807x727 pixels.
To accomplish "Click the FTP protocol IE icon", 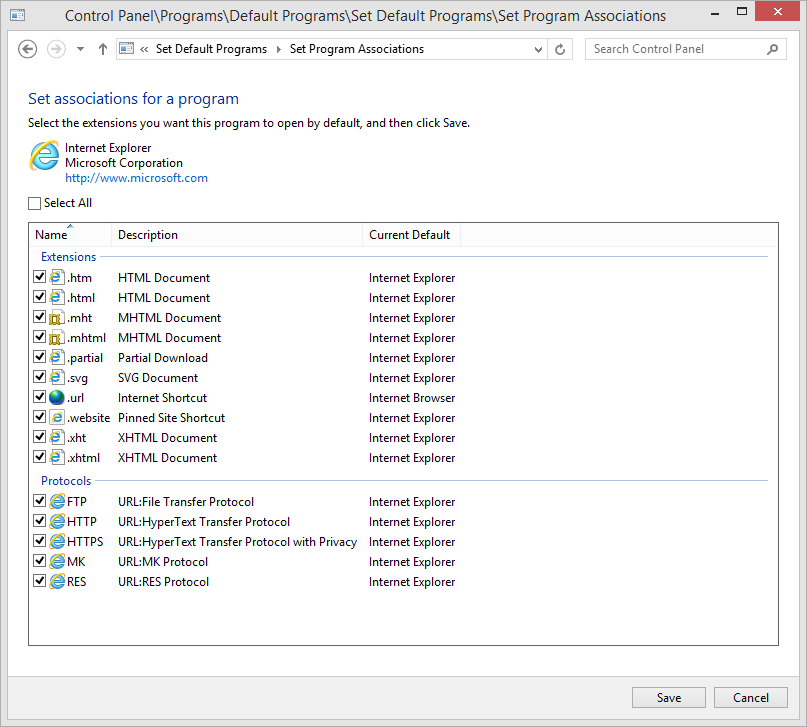I will (x=57, y=501).
